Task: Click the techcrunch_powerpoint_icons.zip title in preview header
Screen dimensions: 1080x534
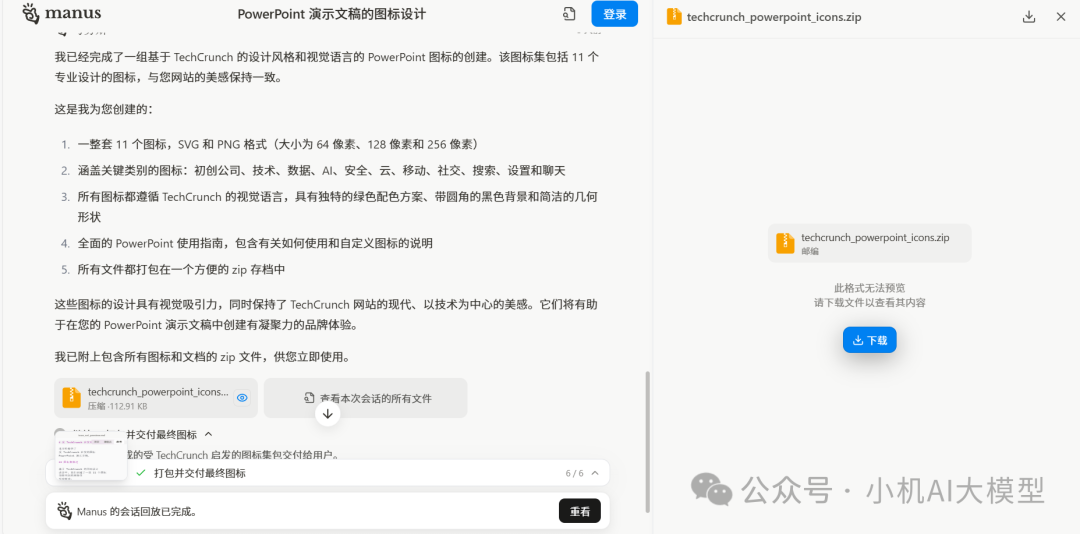Action: [x=774, y=17]
